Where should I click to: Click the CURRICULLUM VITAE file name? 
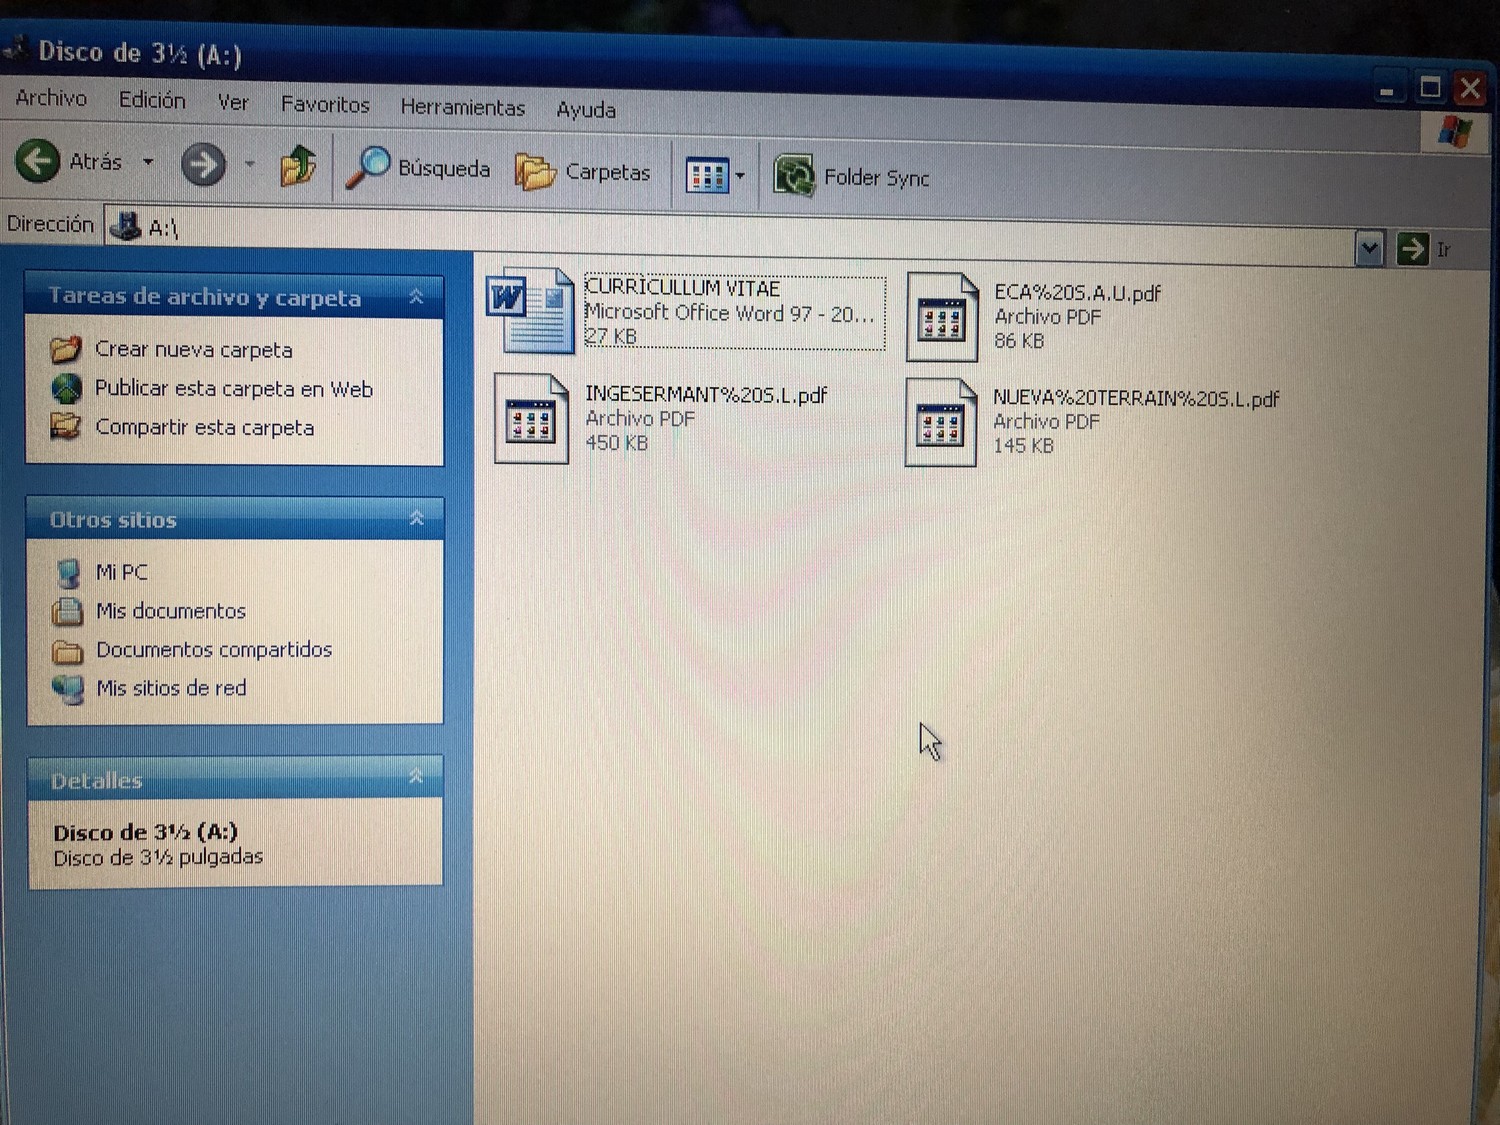pyautogui.click(x=682, y=289)
